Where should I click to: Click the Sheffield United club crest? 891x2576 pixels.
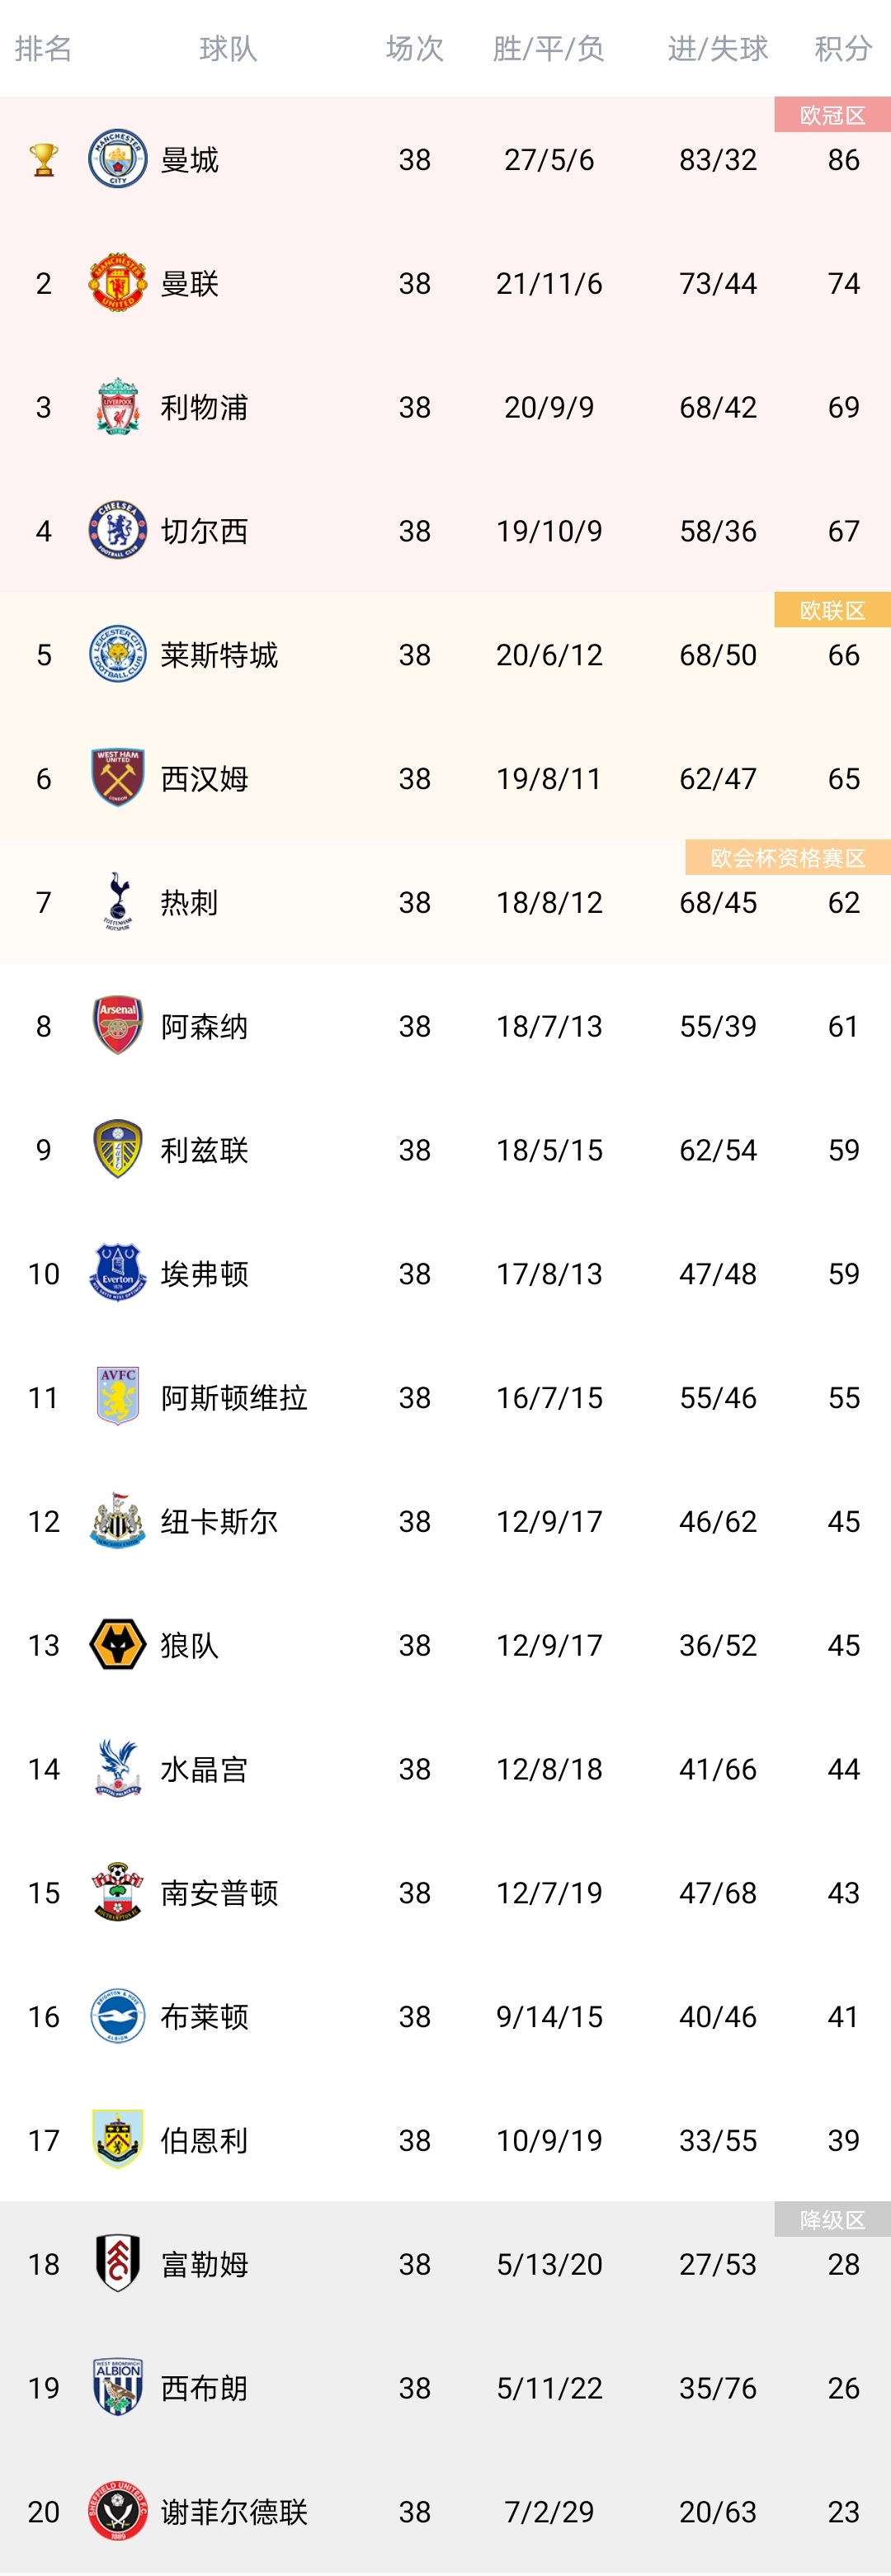[x=118, y=2510]
